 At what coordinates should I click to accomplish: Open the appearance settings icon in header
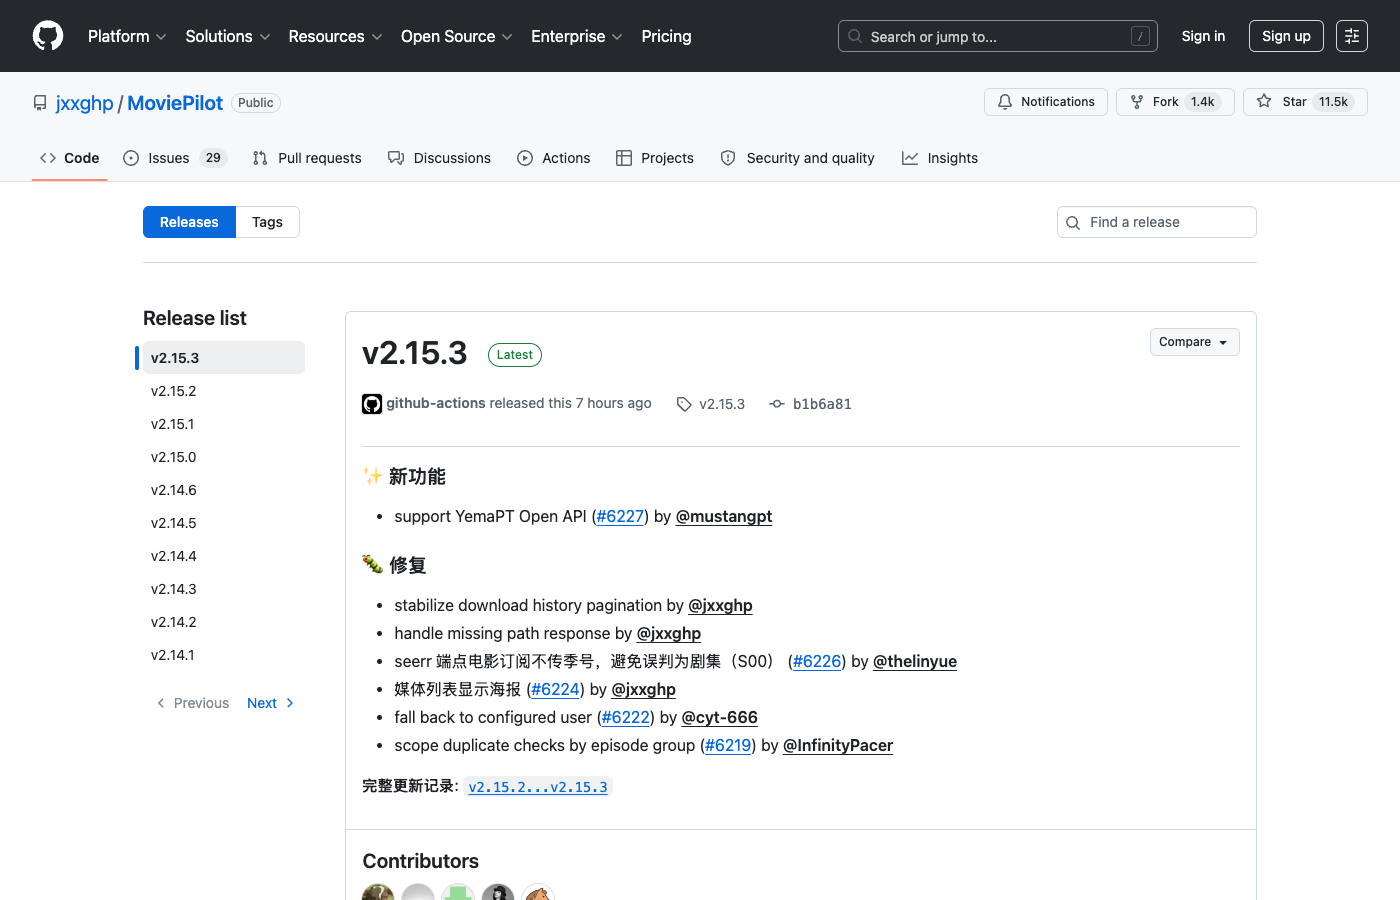click(1352, 36)
